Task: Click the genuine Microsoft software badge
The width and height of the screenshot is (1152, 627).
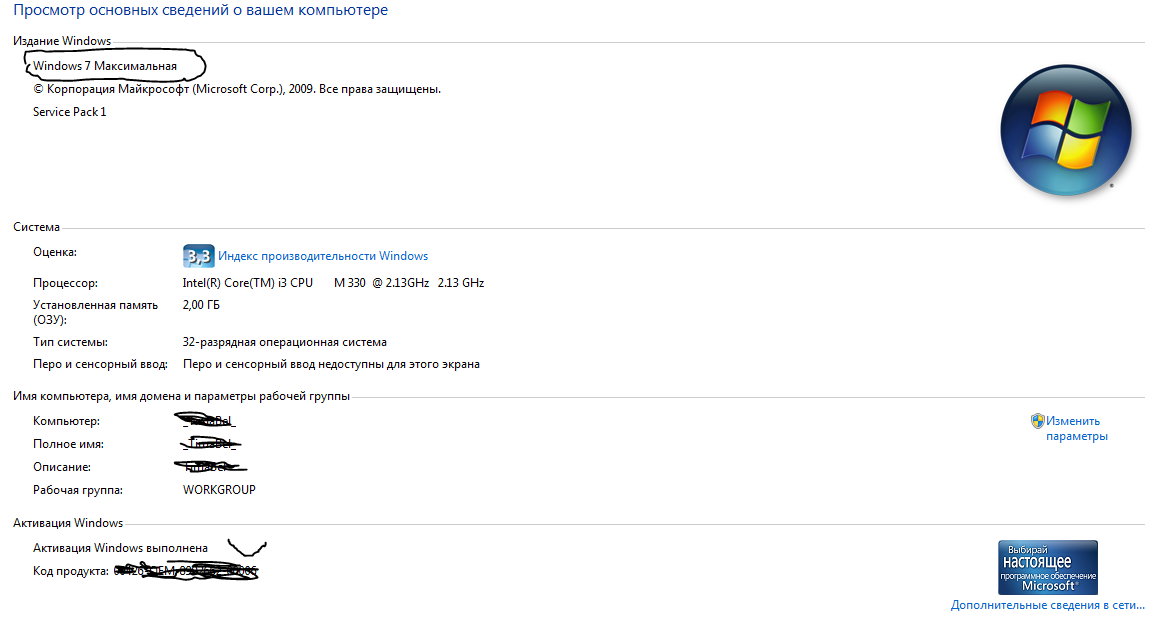Action: pos(1048,567)
